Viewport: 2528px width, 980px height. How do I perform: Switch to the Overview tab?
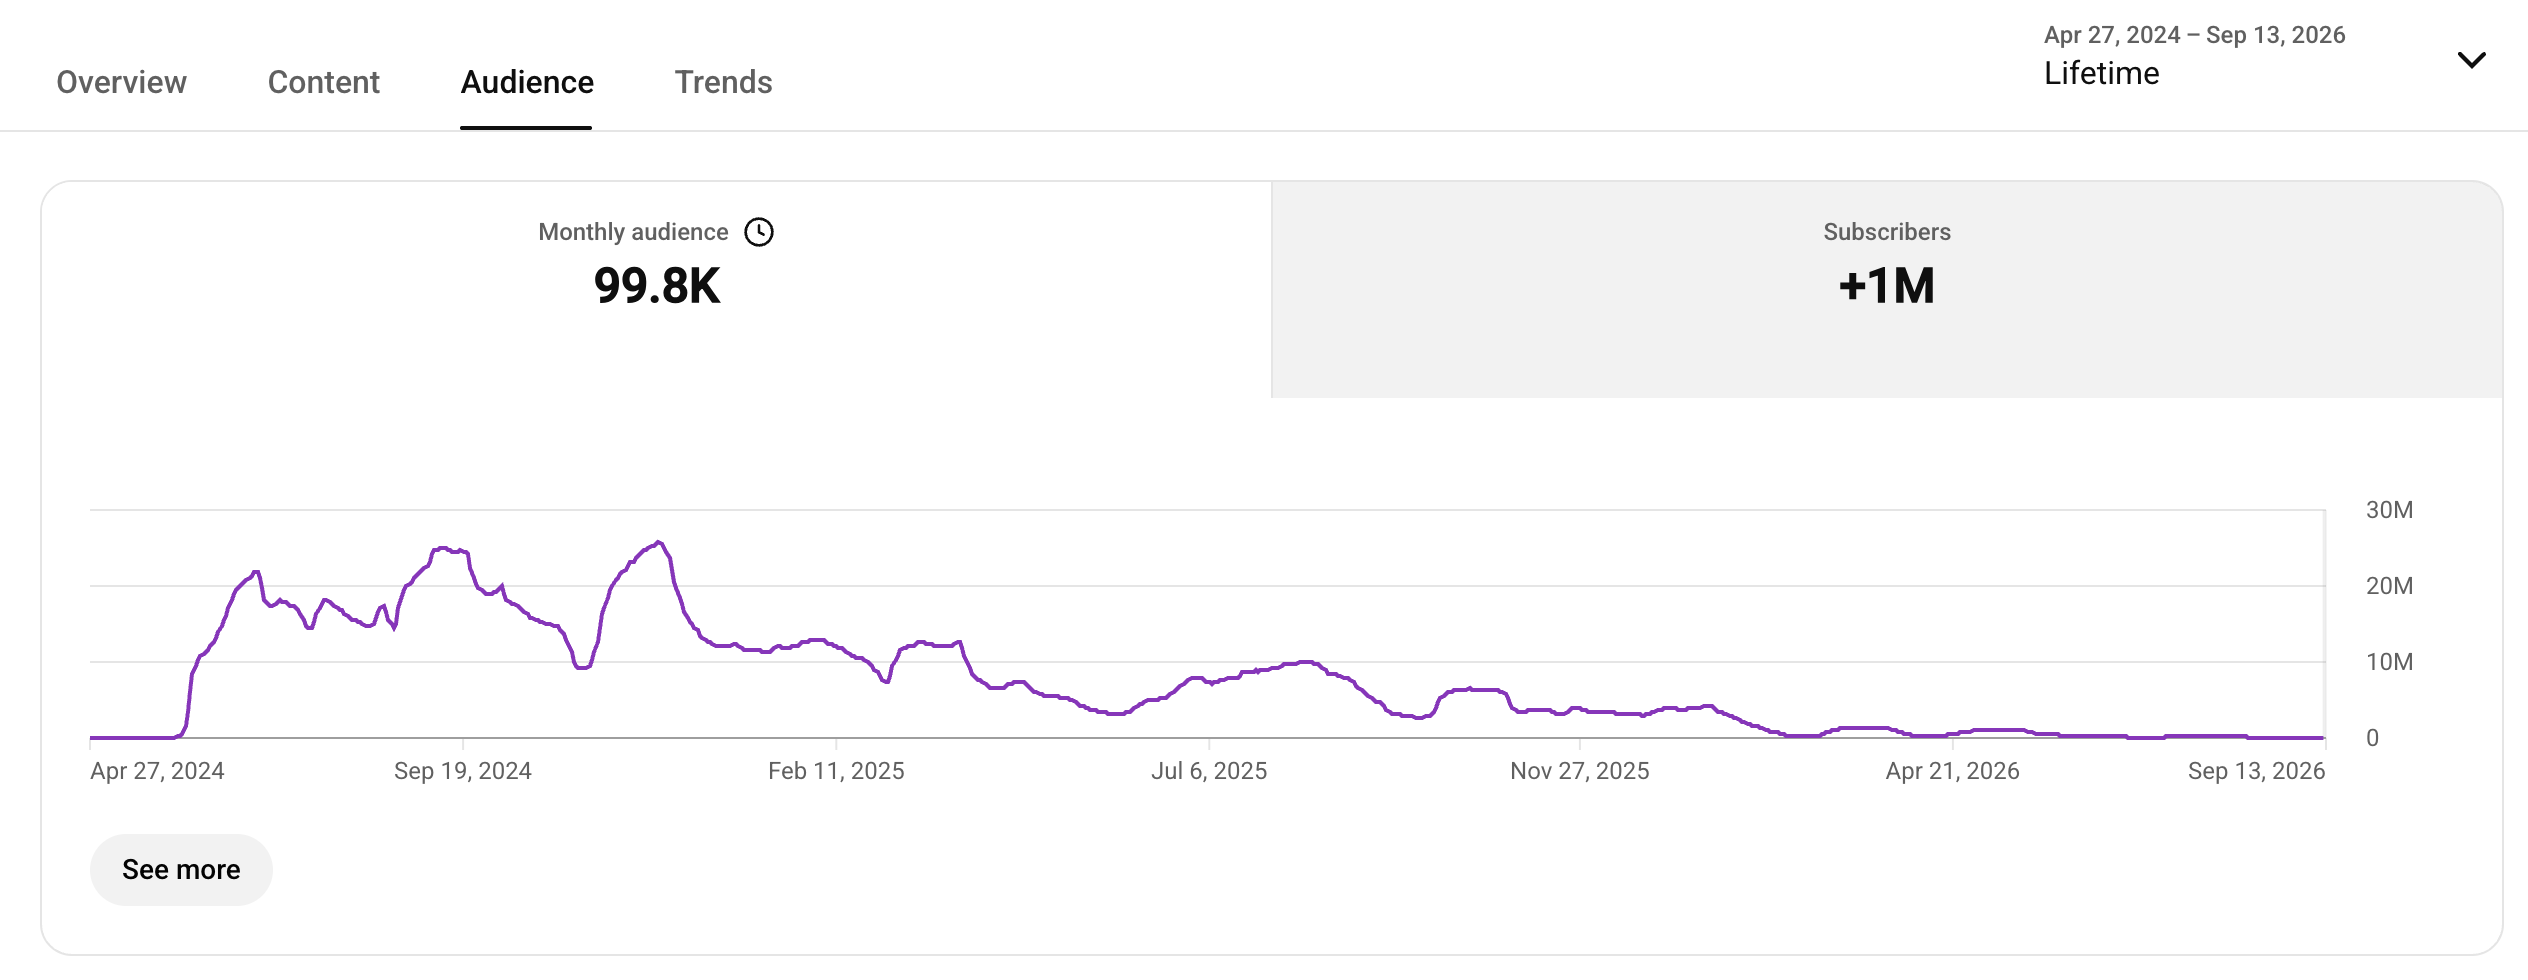coord(121,82)
